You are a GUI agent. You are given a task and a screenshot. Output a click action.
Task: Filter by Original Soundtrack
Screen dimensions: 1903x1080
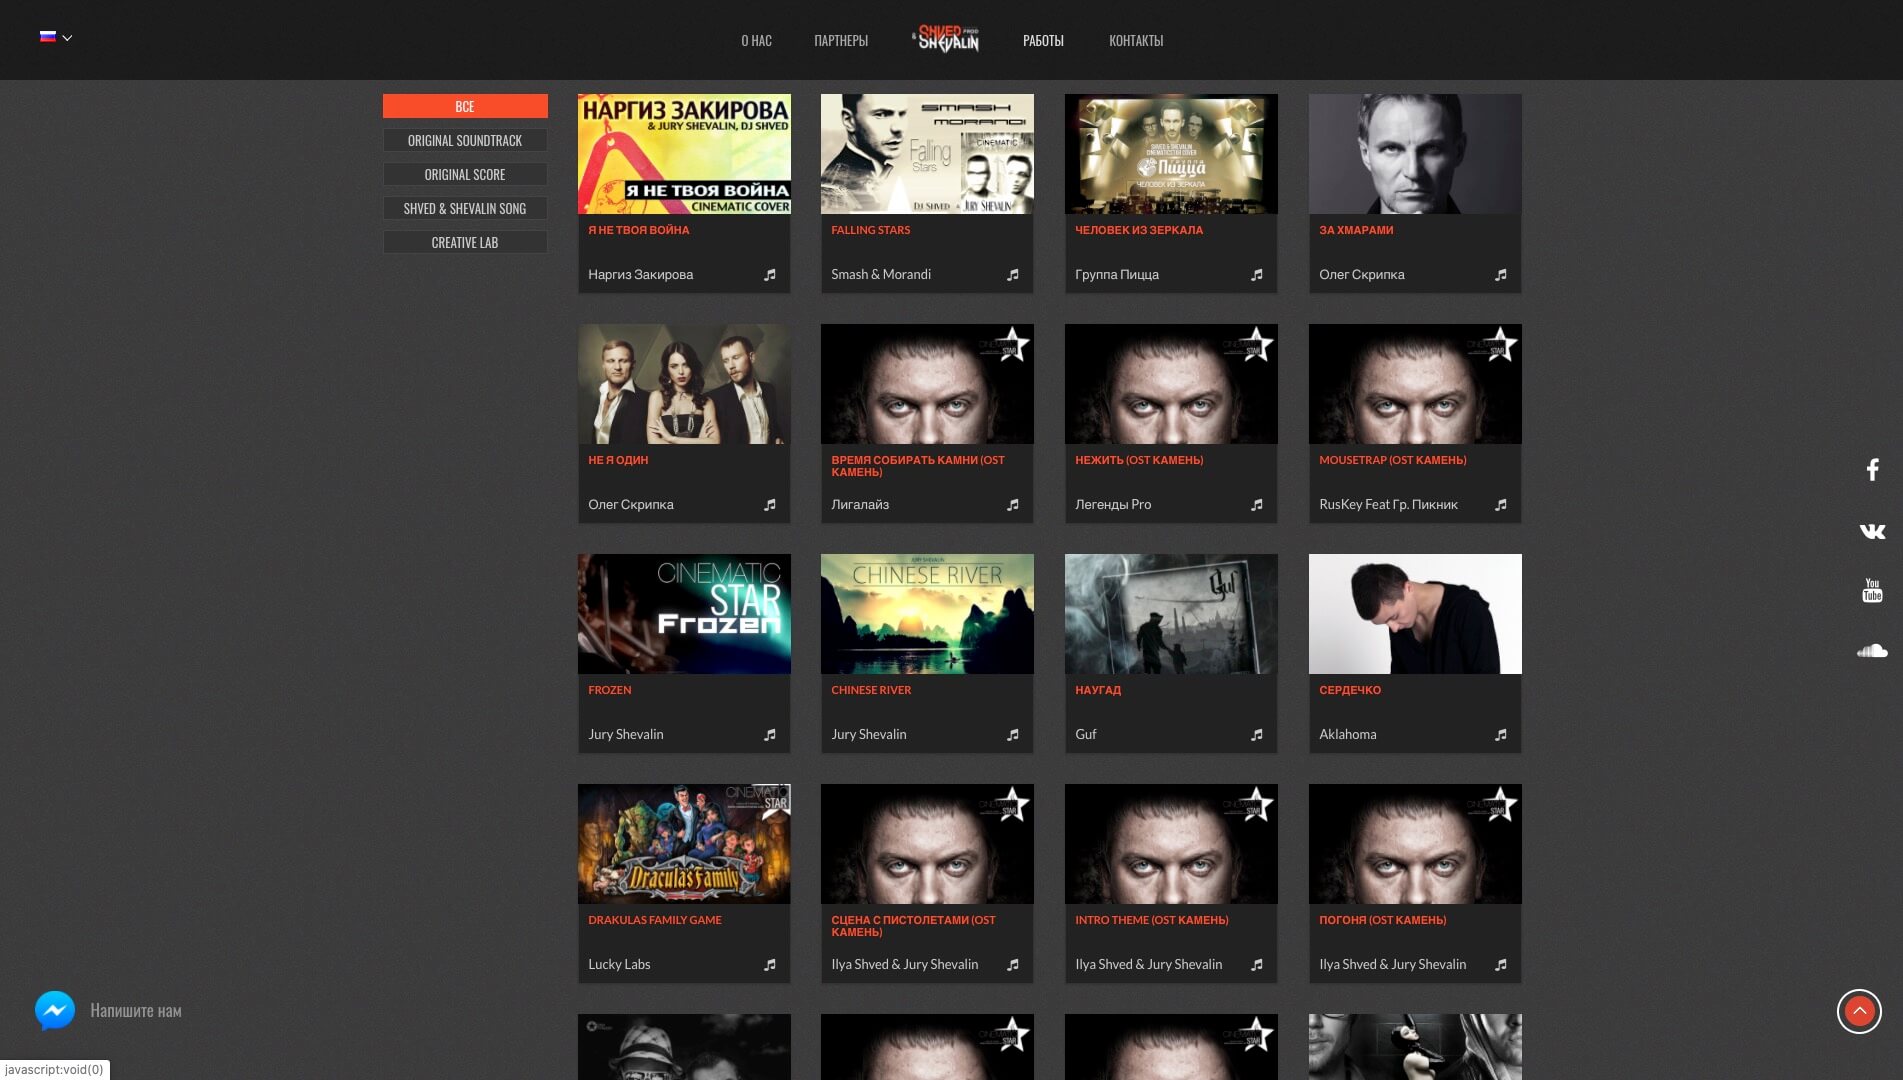pyautogui.click(x=465, y=140)
